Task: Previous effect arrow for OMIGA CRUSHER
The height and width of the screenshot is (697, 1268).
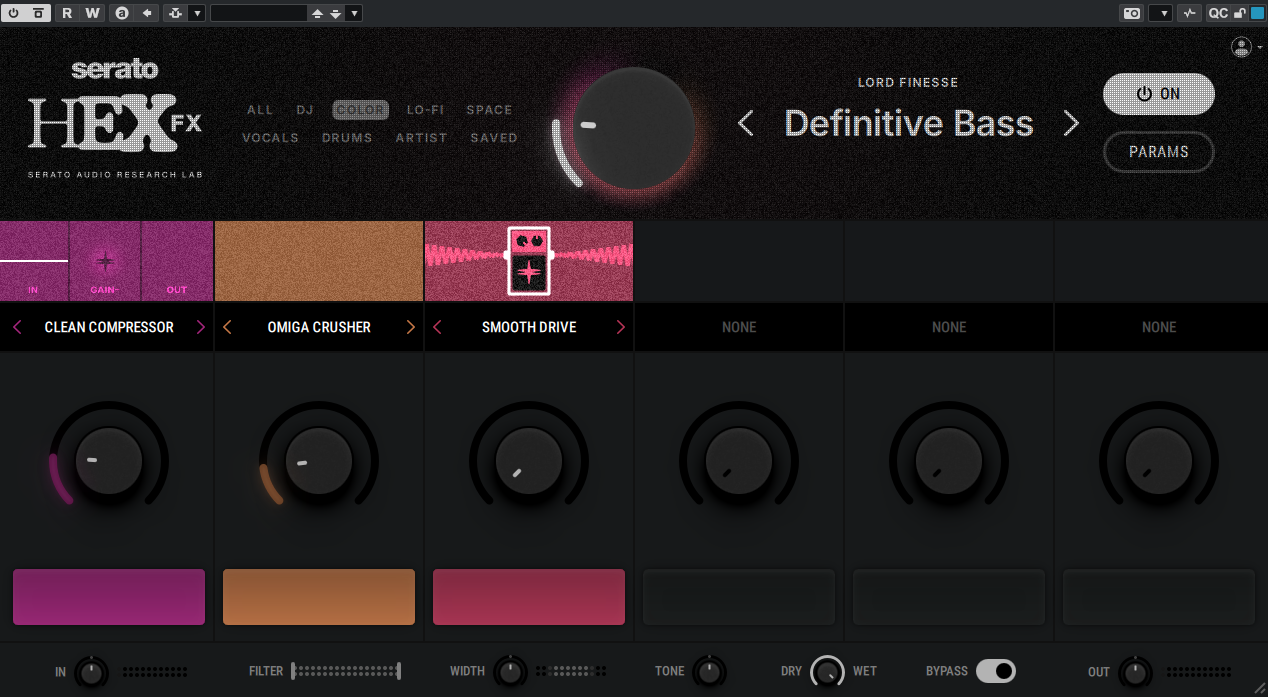Action: 227,327
